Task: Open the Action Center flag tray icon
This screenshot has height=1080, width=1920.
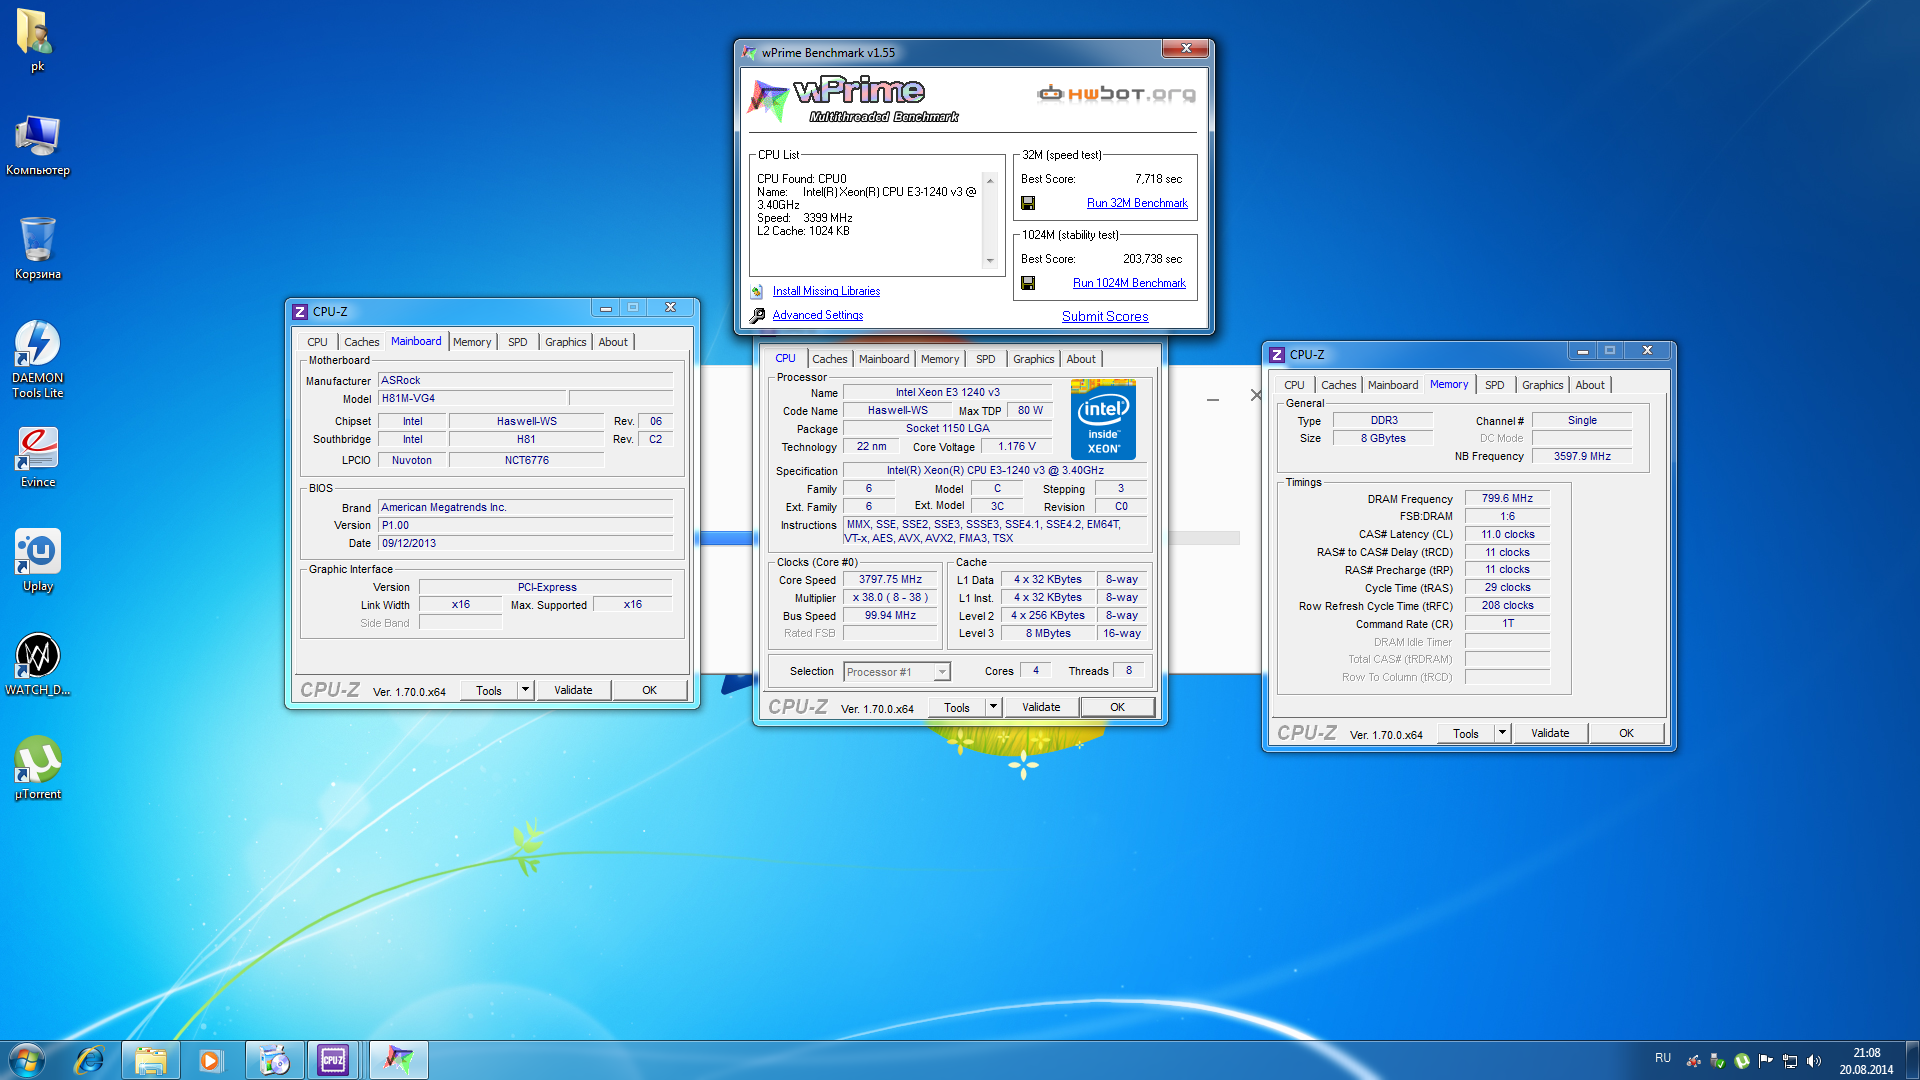Action: point(1765,1061)
